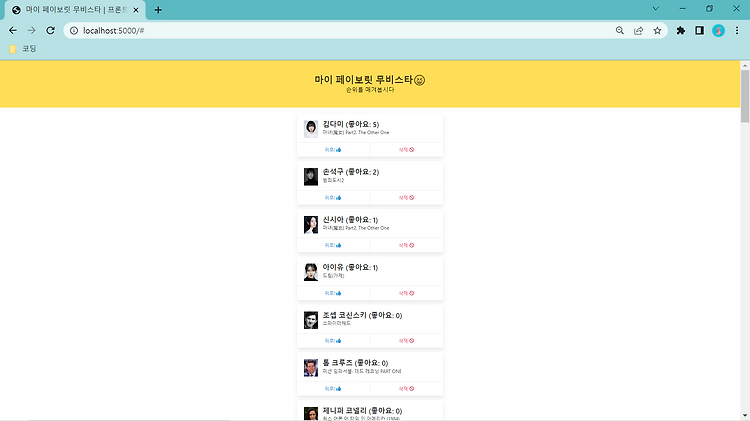This screenshot has width=750, height=421.
Task: Click the 톰 크루즈 (좋아요: 0) name
Action: pos(355,363)
